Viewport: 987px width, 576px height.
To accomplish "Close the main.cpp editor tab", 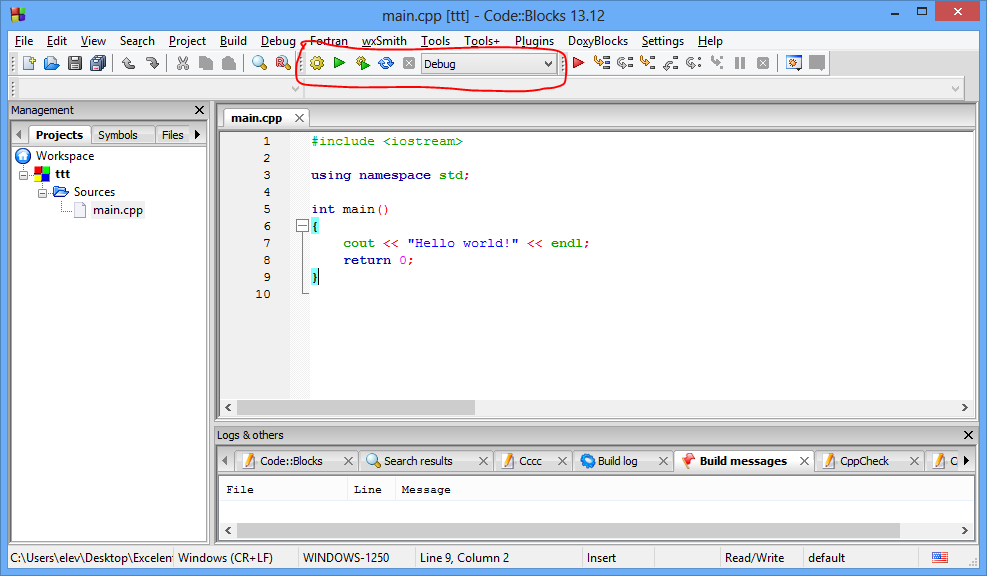I will (300, 118).
